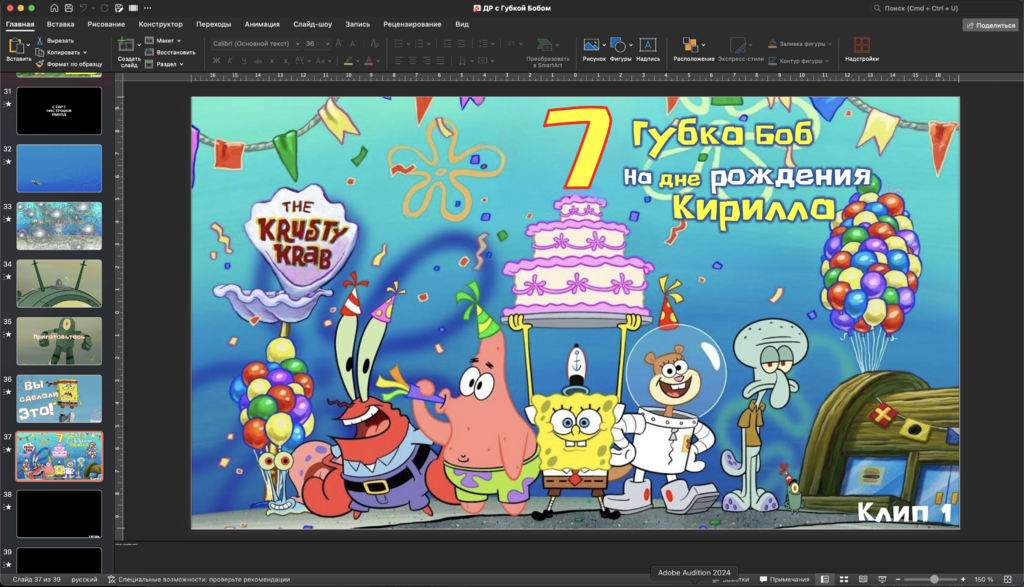Viewport: 1024px width, 587px height.
Task: Toggle subscript formatting
Action: pyautogui.click(x=286, y=61)
